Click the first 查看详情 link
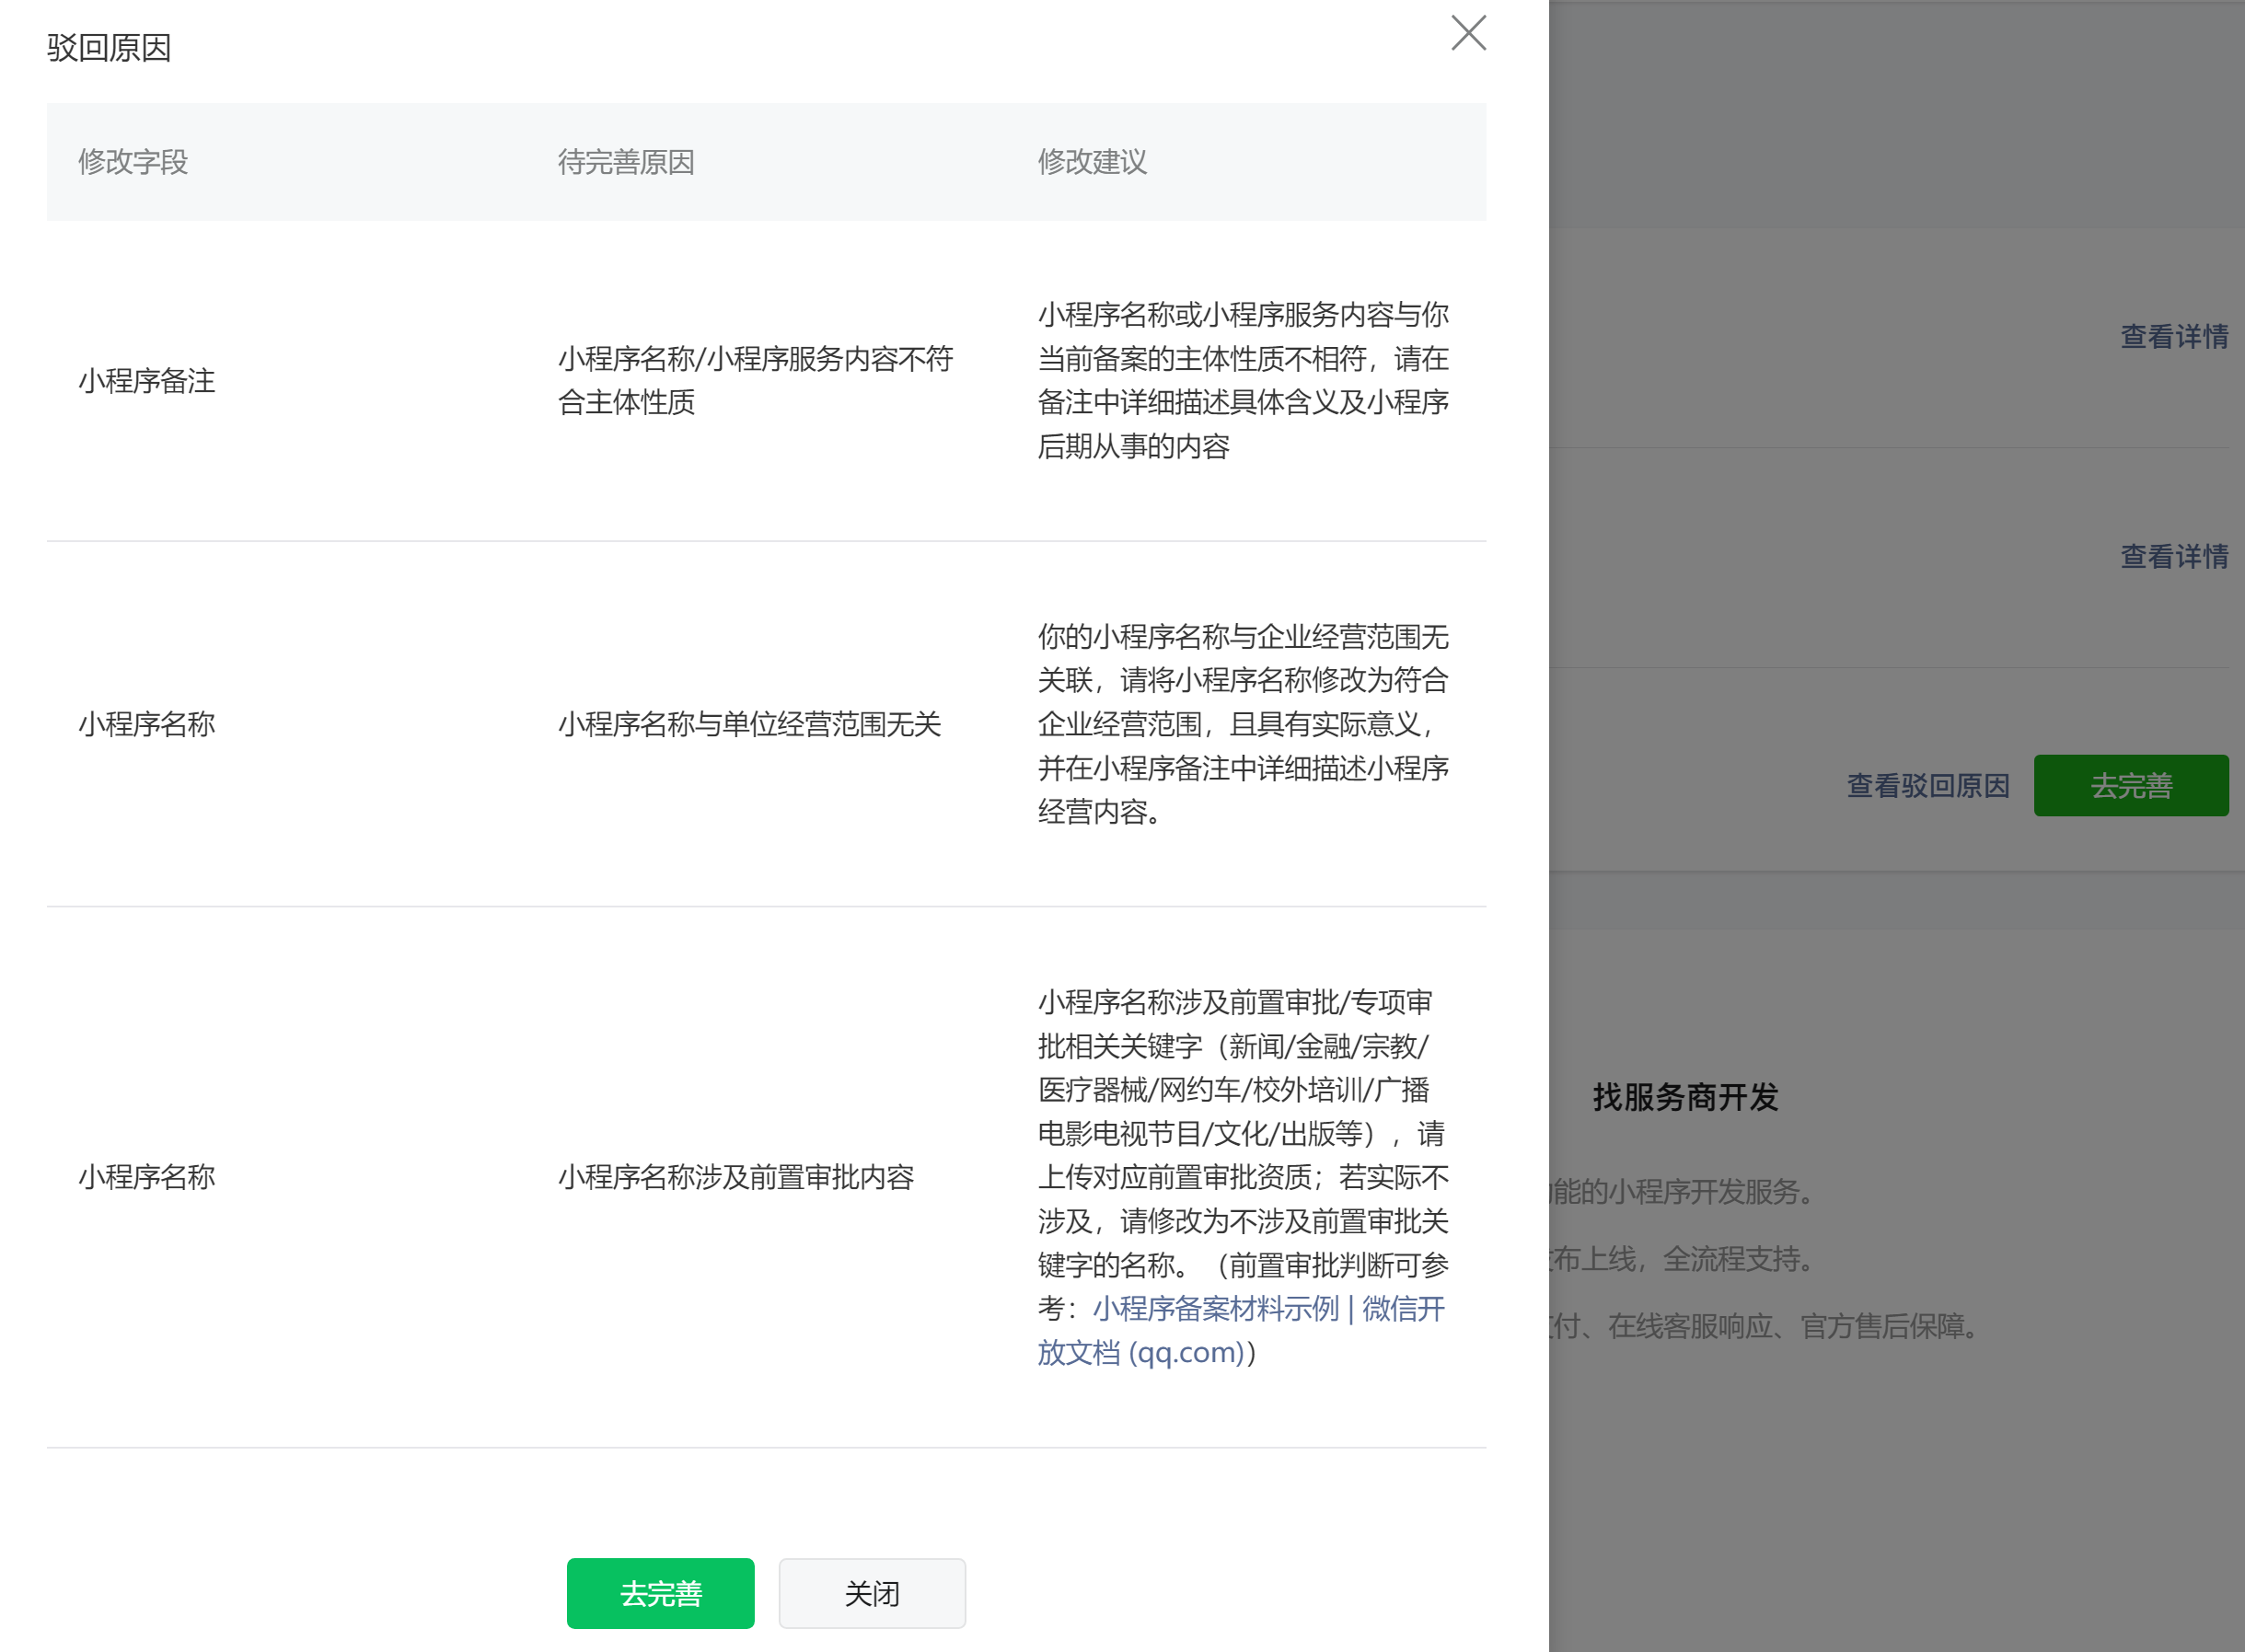 click(x=2174, y=336)
